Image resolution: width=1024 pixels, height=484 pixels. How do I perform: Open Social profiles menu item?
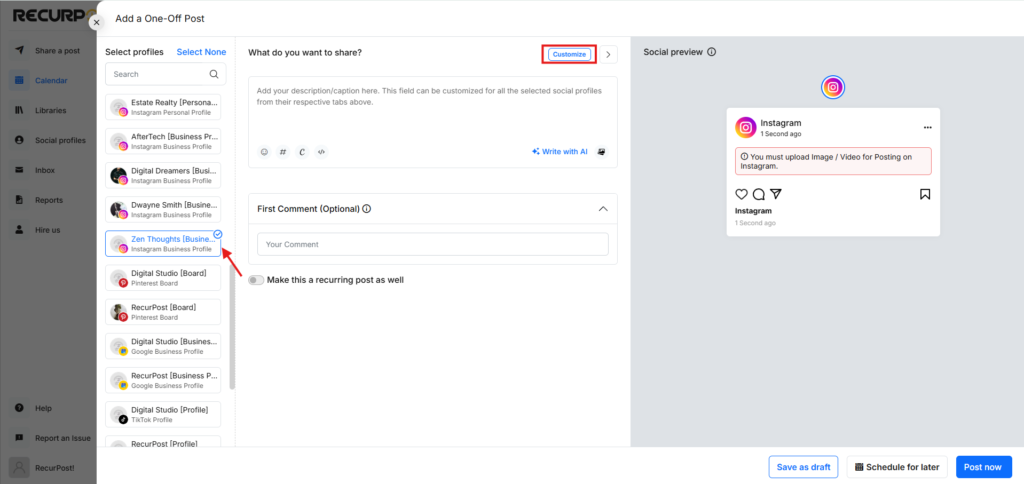pyautogui.click(x=60, y=140)
